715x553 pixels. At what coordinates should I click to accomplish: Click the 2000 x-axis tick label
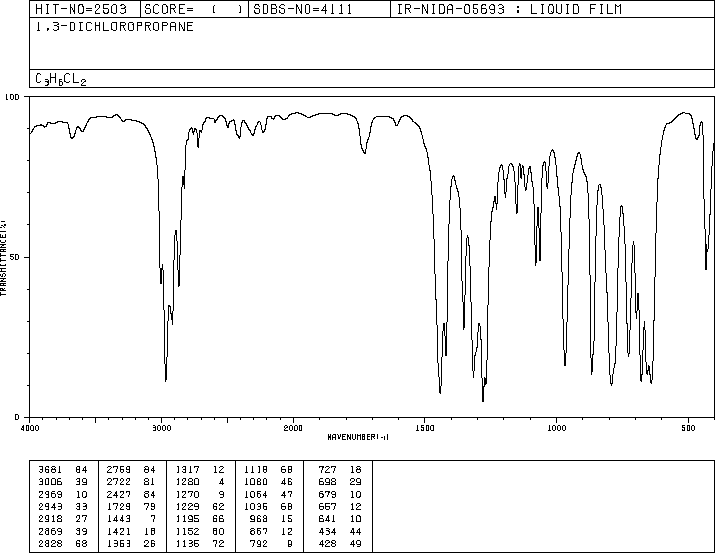293,428
